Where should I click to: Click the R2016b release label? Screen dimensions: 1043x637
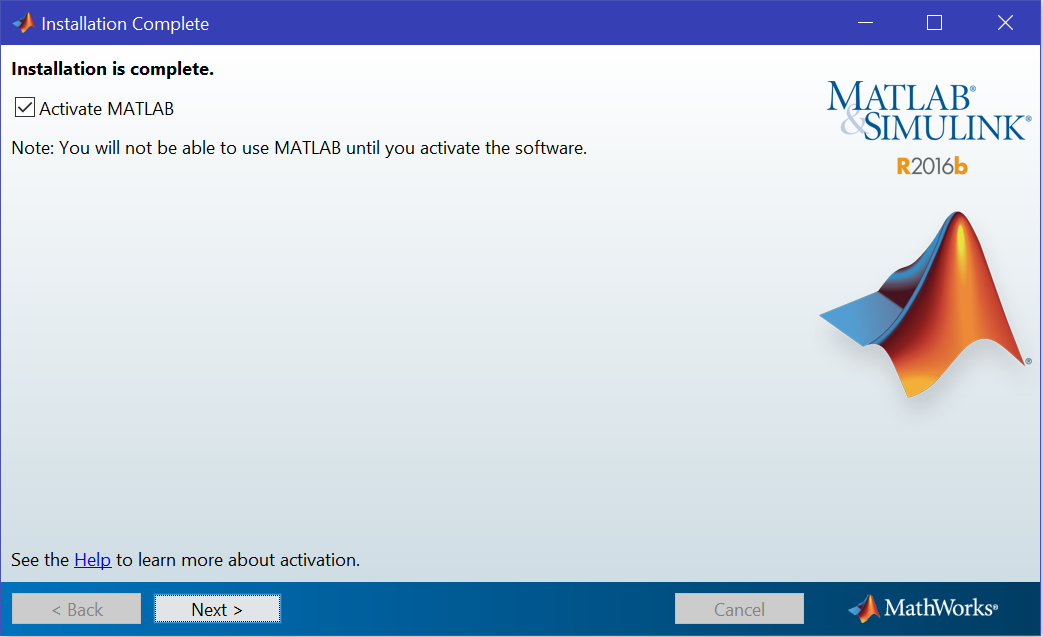click(x=931, y=166)
